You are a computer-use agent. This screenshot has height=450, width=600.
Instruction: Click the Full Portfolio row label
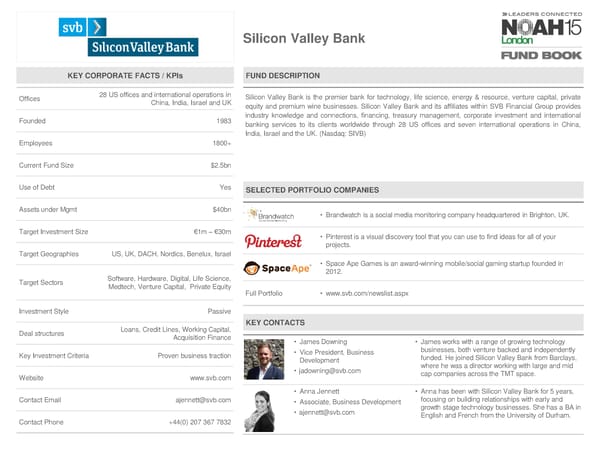tap(264, 294)
